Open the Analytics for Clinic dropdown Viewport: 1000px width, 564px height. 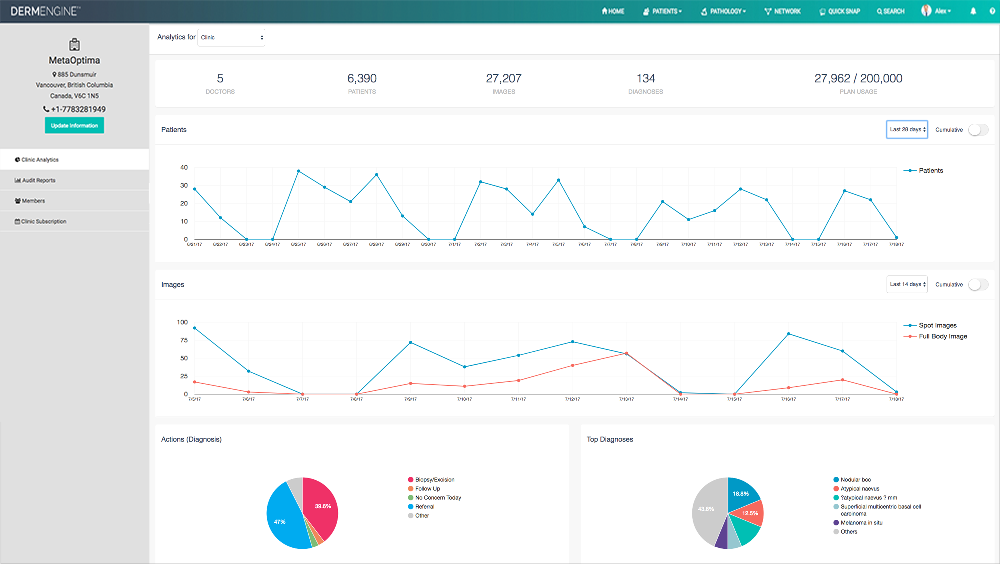[231, 37]
